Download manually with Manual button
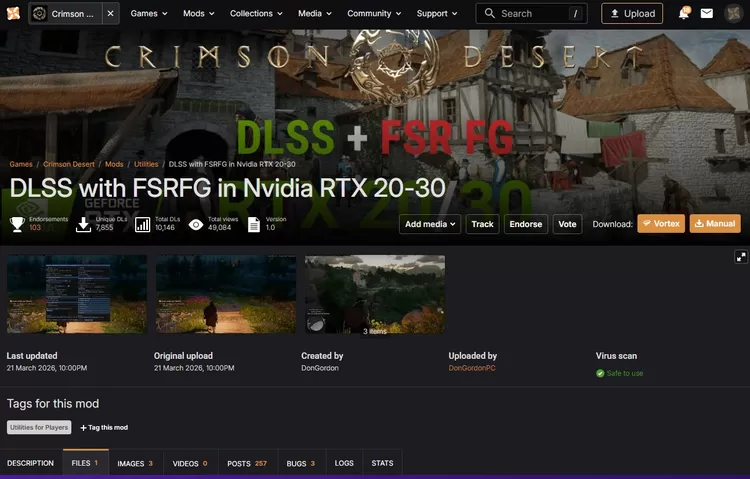 click(715, 223)
